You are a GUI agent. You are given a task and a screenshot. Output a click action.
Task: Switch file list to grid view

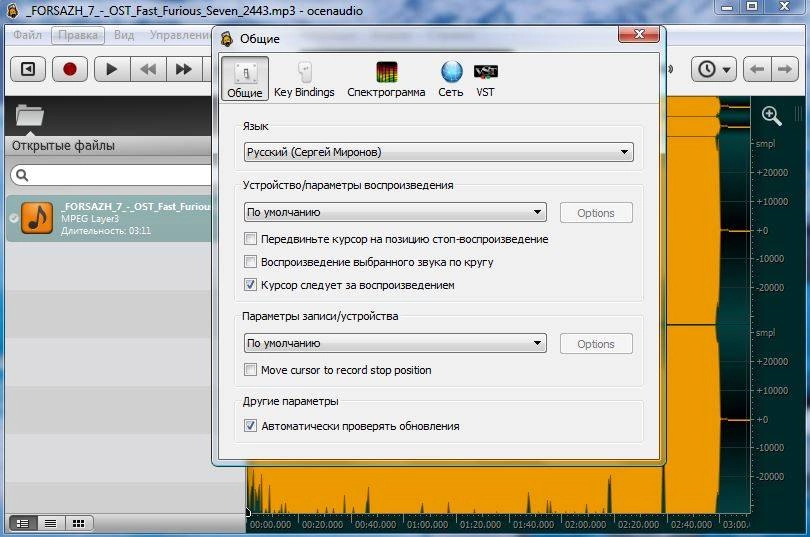coord(79,524)
